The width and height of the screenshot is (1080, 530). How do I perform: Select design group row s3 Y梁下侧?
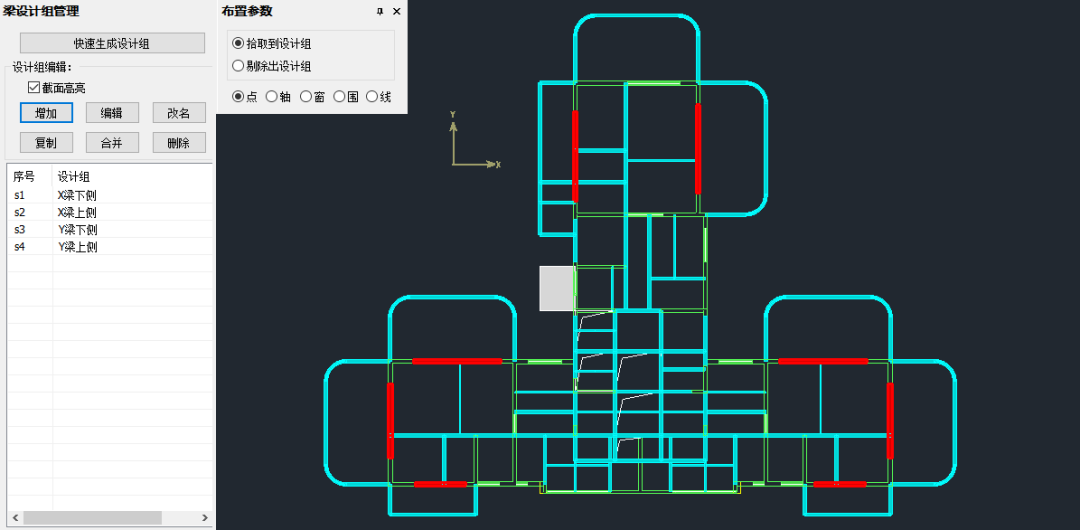tap(110, 230)
